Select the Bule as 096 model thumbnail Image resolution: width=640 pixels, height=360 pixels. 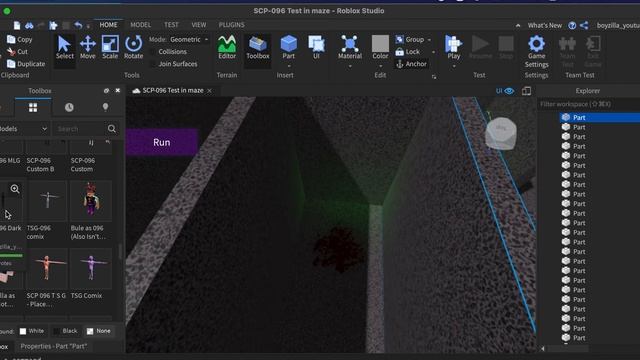coord(91,200)
